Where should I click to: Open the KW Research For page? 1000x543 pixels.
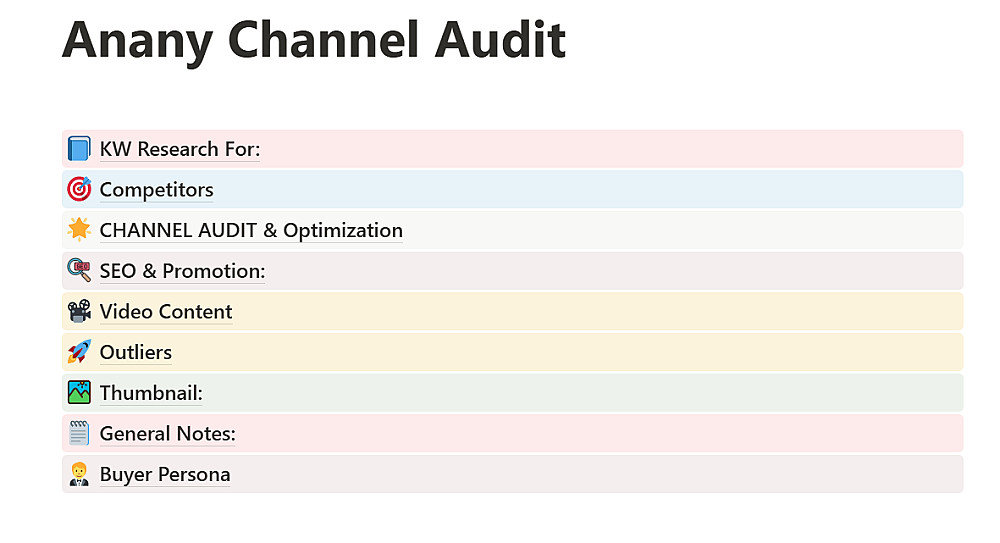pyautogui.click(x=180, y=149)
